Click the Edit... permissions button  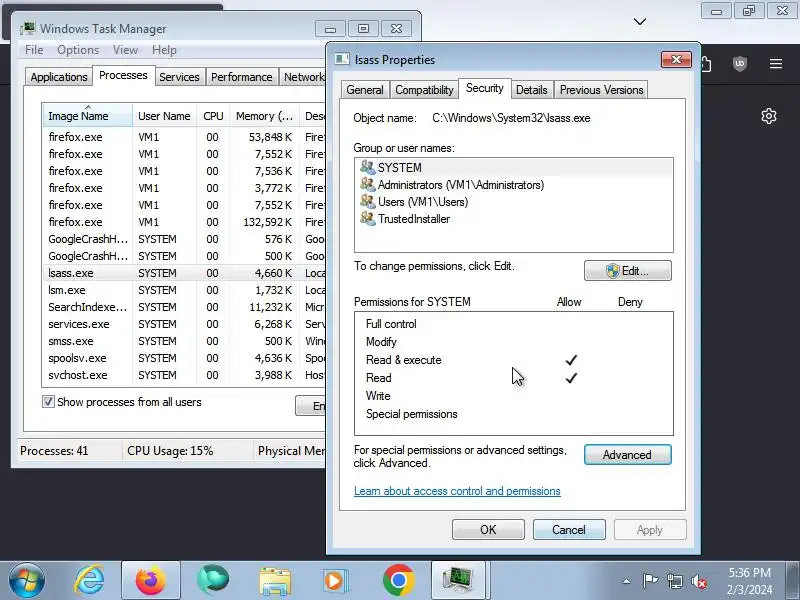(628, 271)
